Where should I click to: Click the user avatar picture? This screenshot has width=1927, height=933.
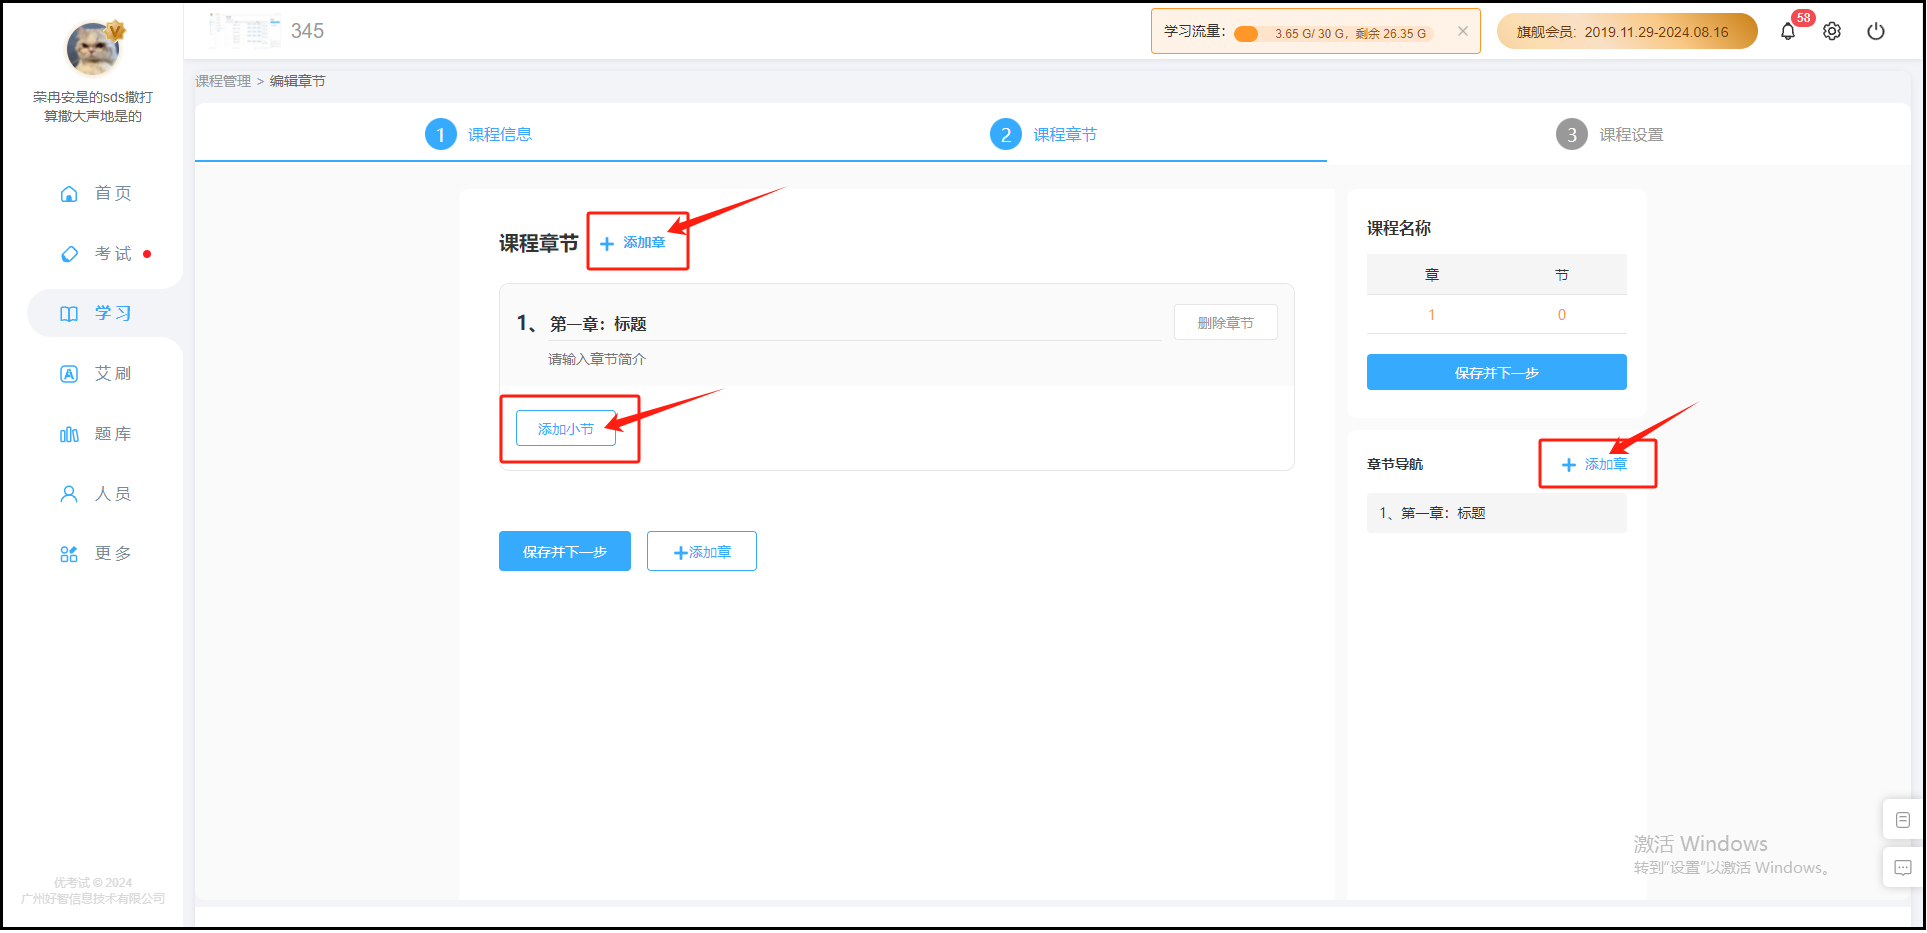(x=93, y=47)
